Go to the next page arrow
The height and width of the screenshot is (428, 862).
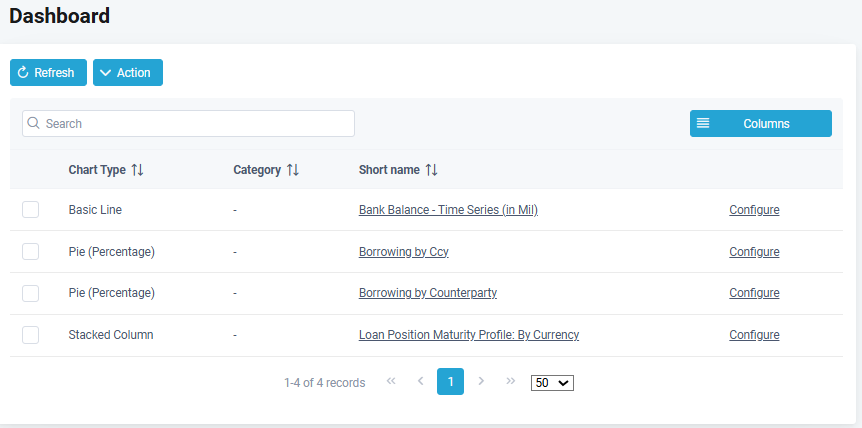(481, 382)
